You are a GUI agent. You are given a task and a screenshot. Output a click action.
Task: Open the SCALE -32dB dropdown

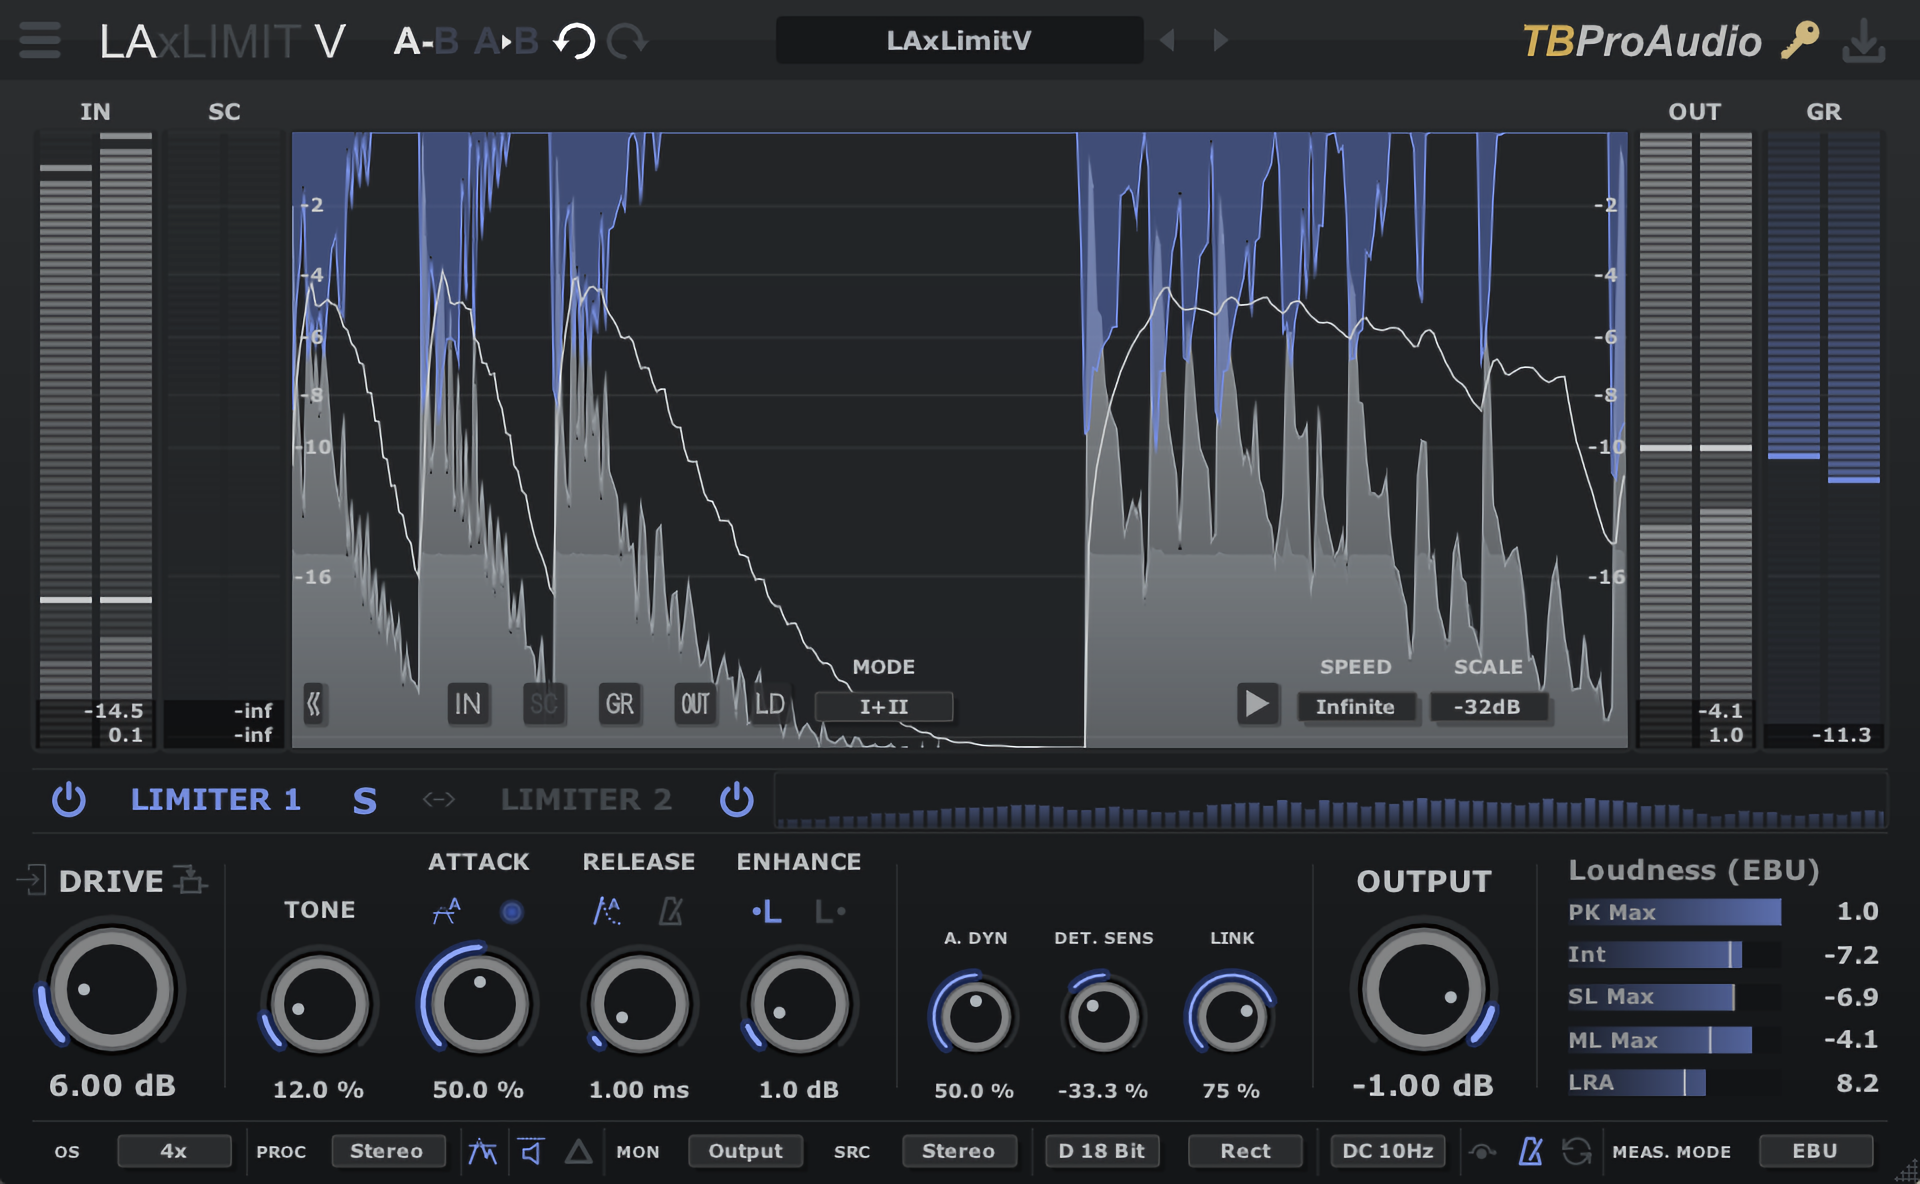pos(1487,707)
